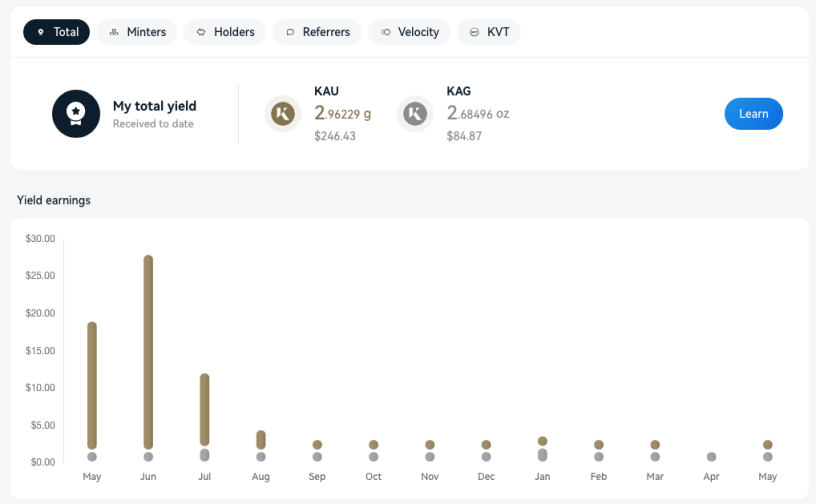The width and height of the screenshot is (816, 504).
Task: Click the July gold yield bar
Action: (x=205, y=410)
